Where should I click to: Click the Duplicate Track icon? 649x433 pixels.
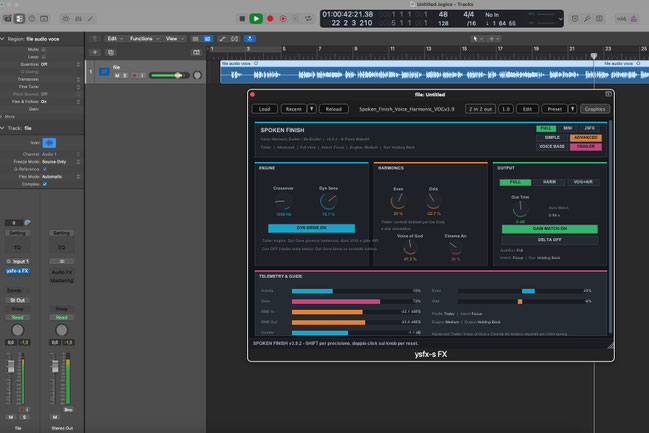pyautogui.click(x=111, y=52)
